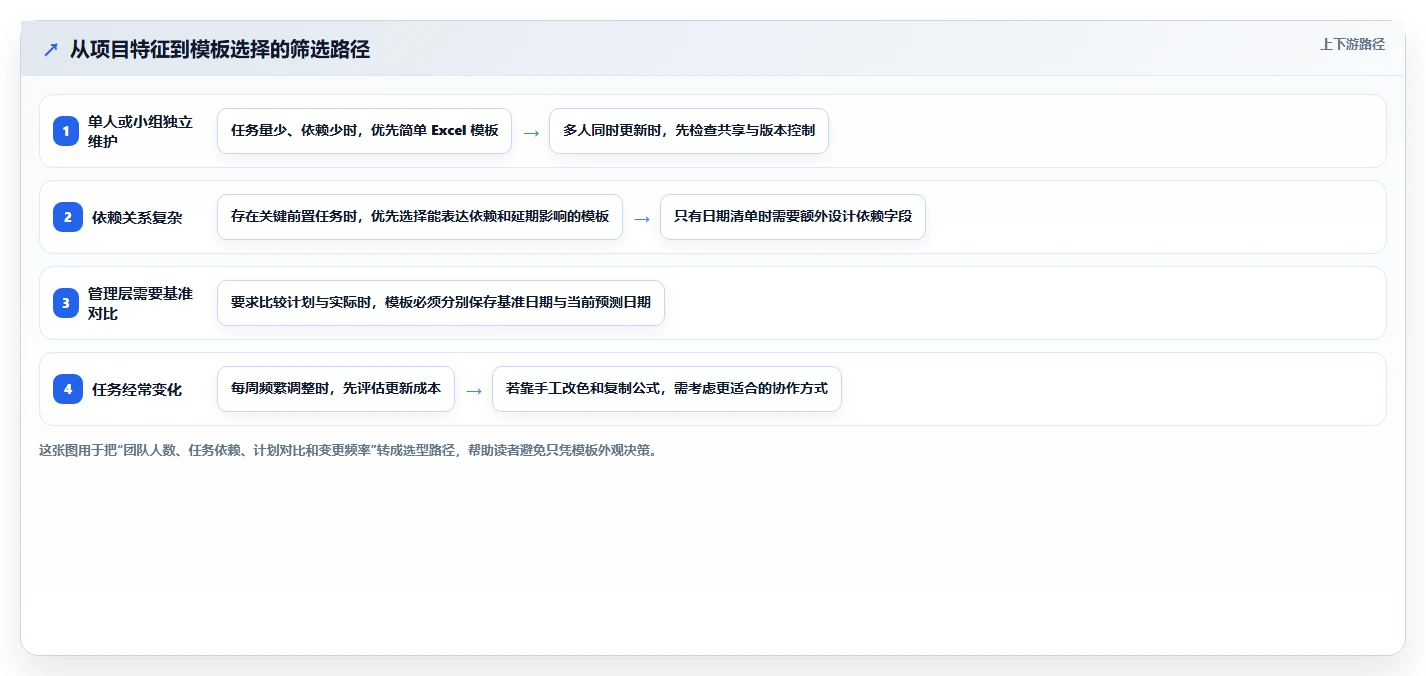Click the 先检查共享与版本控制 card

click(x=689, y=131)
